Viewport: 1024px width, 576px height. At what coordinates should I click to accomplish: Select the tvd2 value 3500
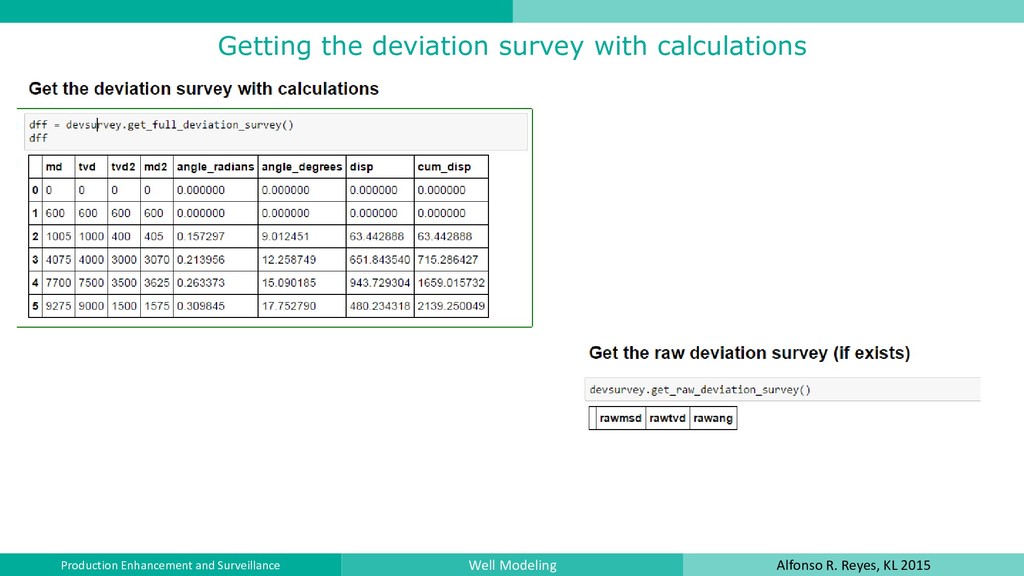[x=123, y=283]
